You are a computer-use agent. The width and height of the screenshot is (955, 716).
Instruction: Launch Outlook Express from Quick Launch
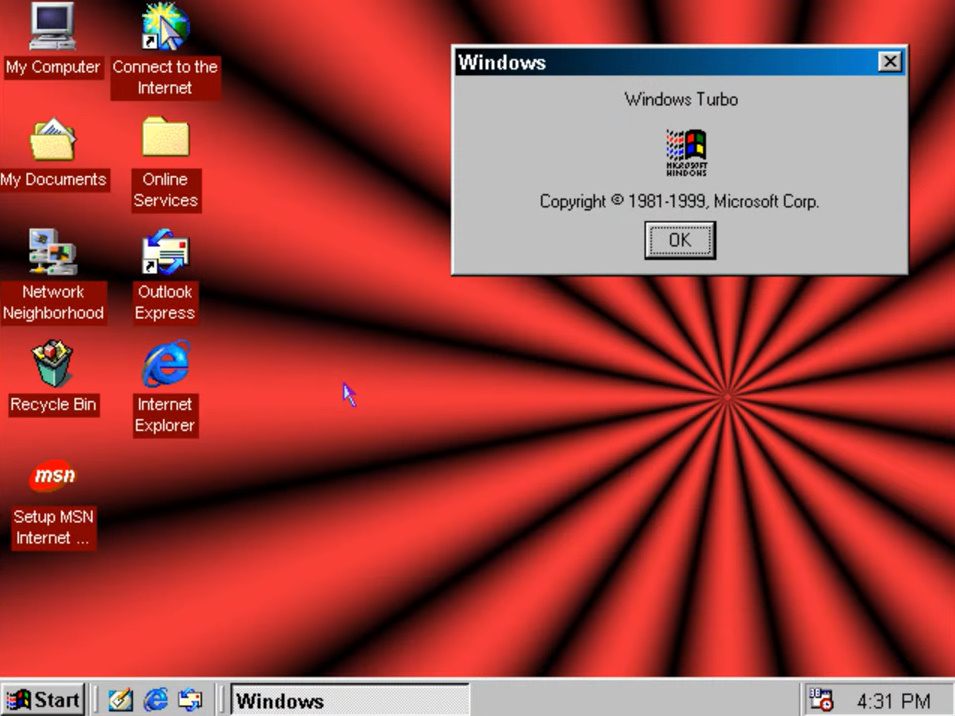point(189,700)
